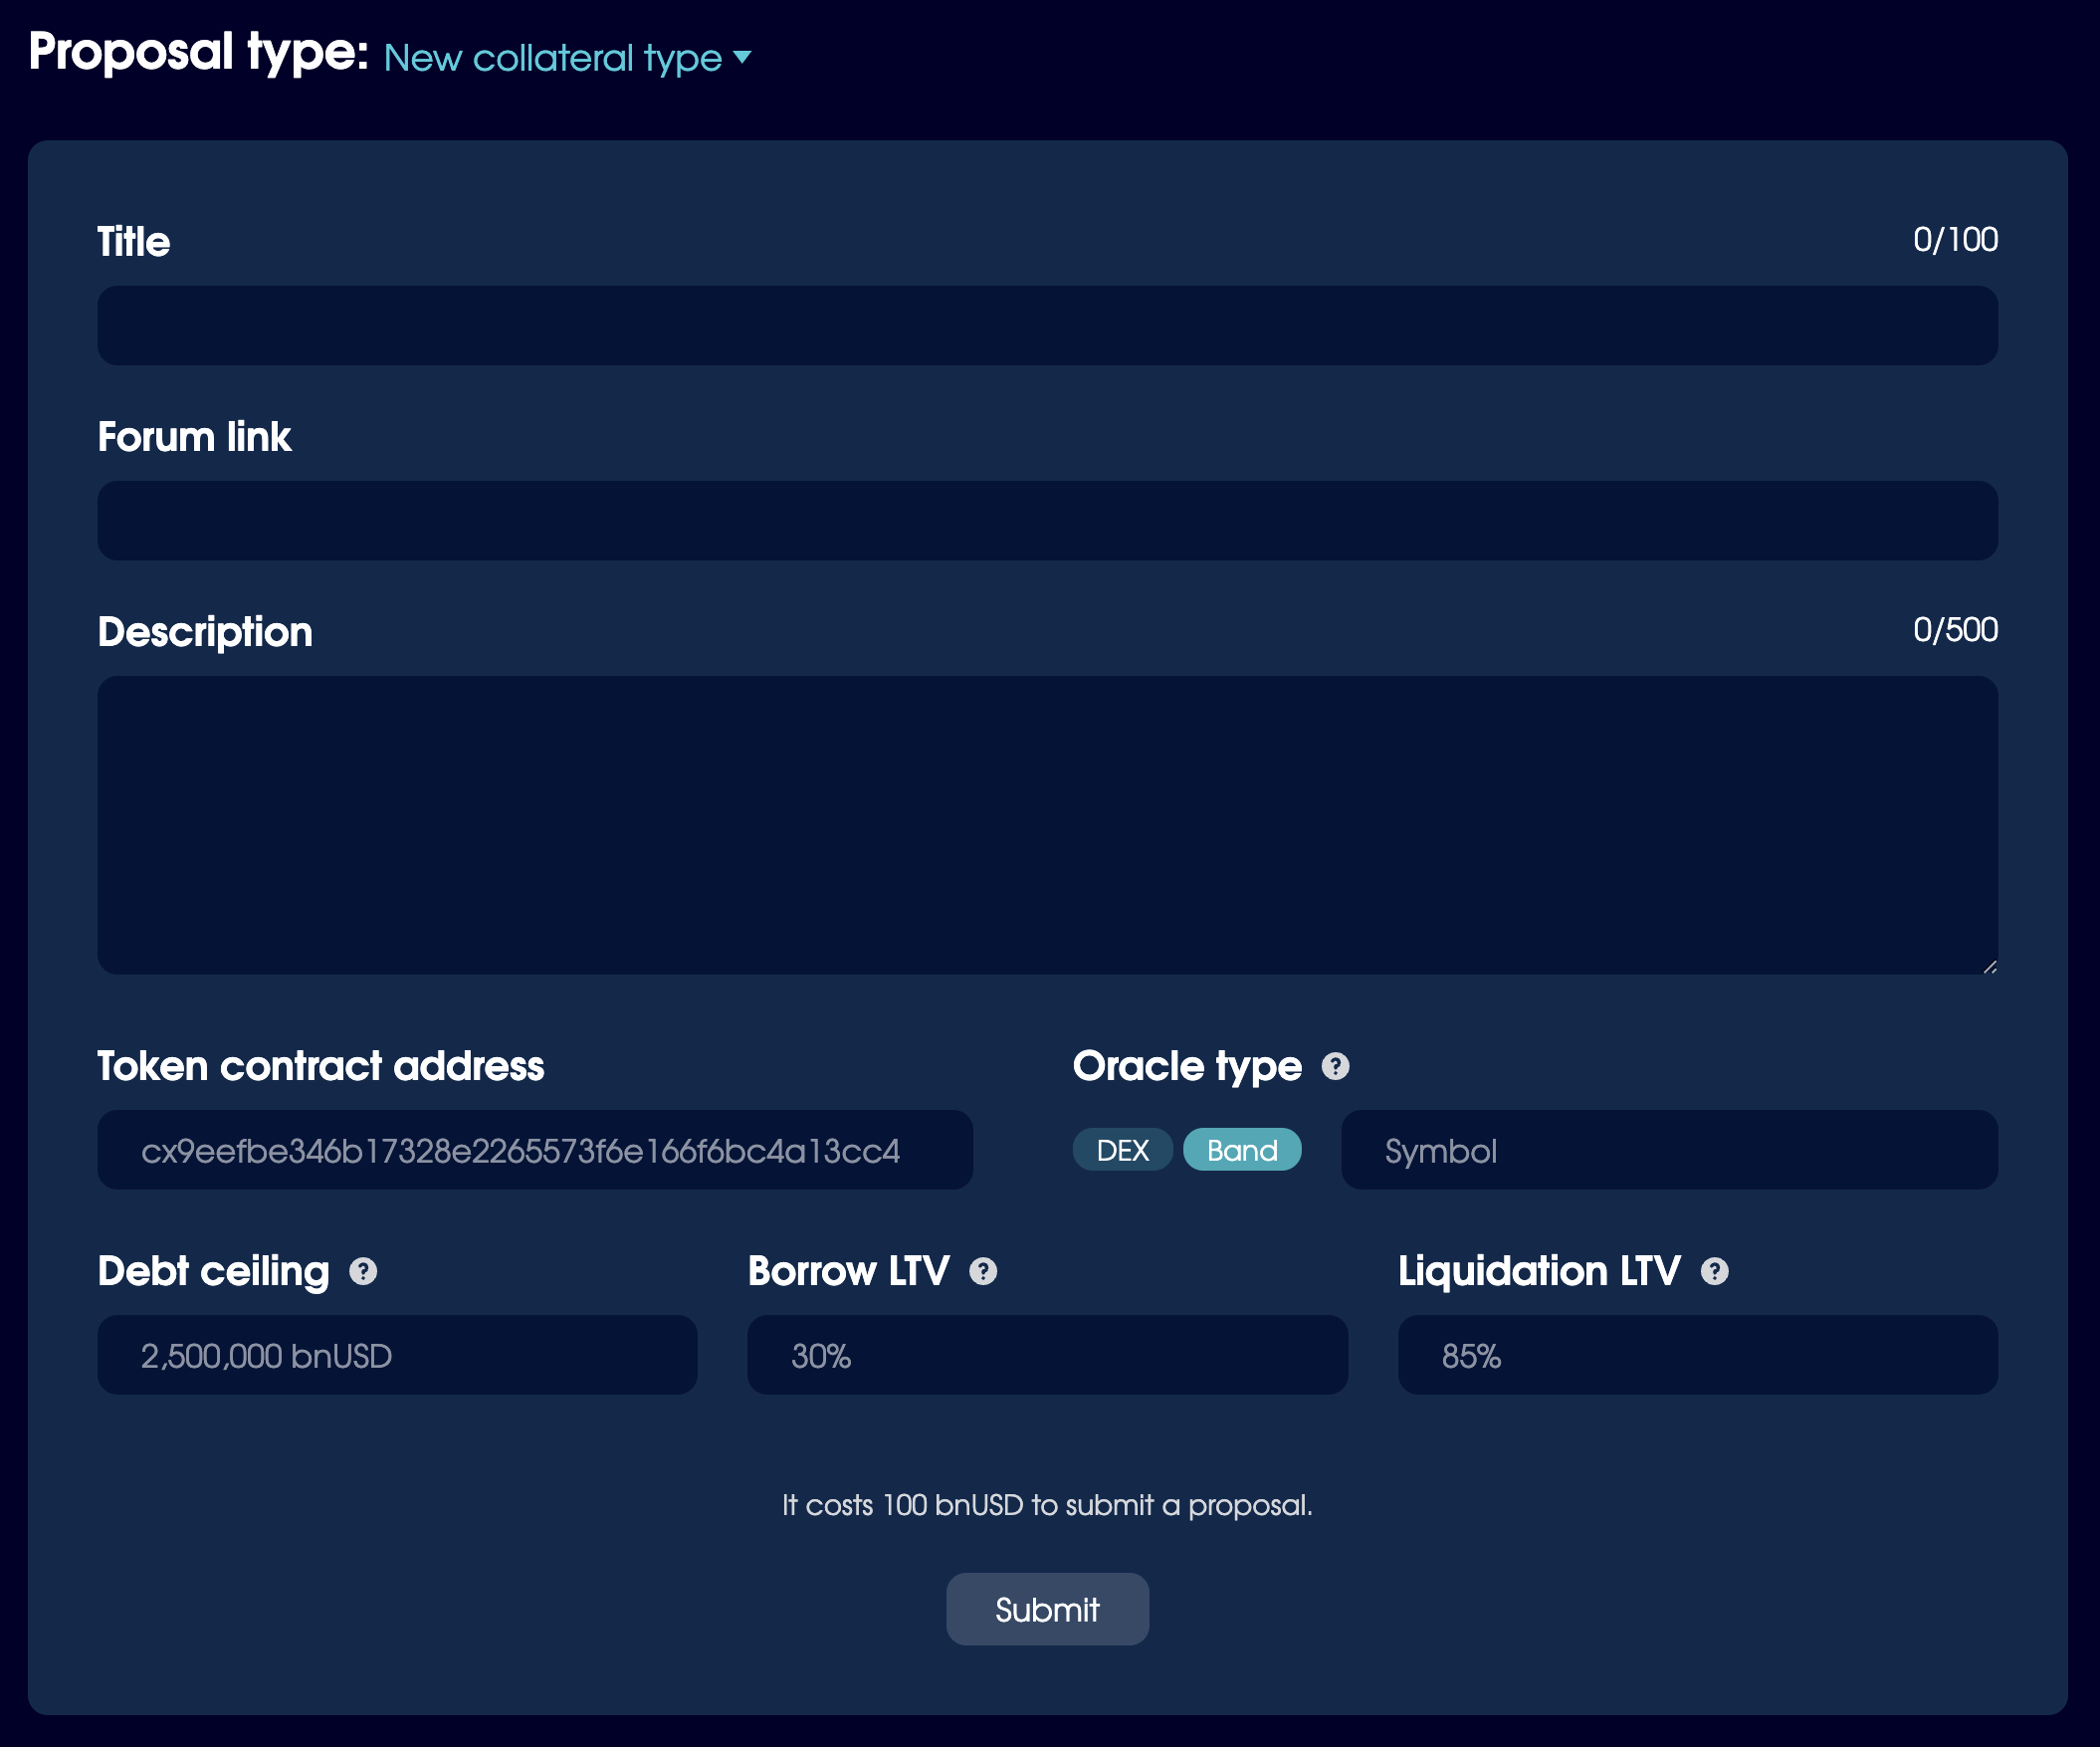This screenshot has width=2100, height=1747.
Task: Focus the Title input field
Action: click(1047, 326)
